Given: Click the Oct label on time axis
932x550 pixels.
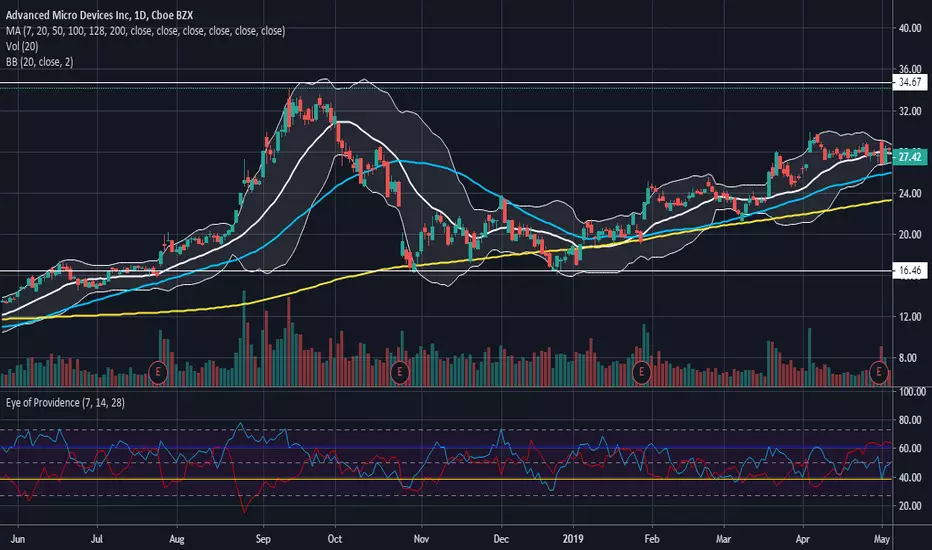Looking at the screenshot, I should [335, 539].
